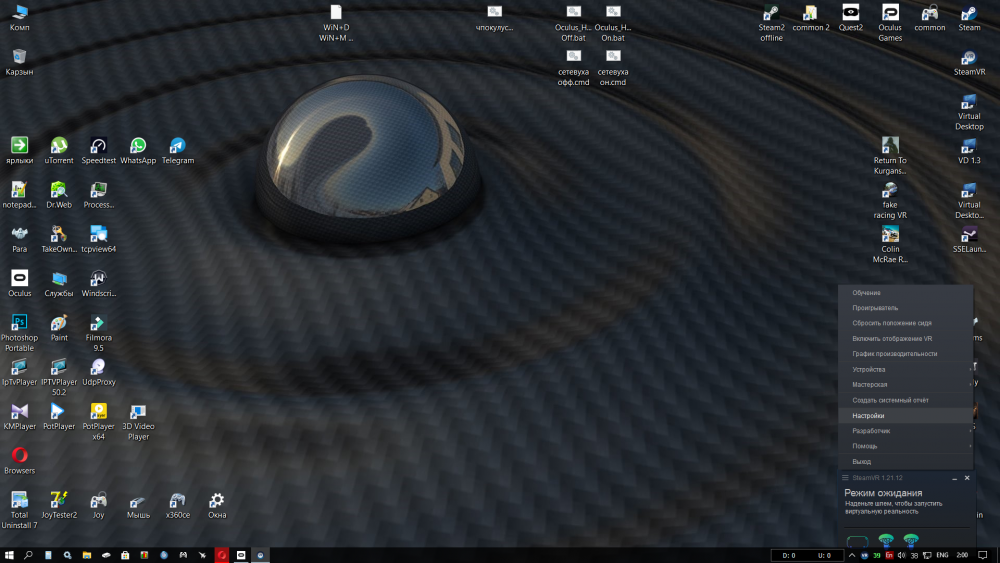Select the Browsers Opera icon
Viewport: 1000px width, 563px height.
click(19, 461)
